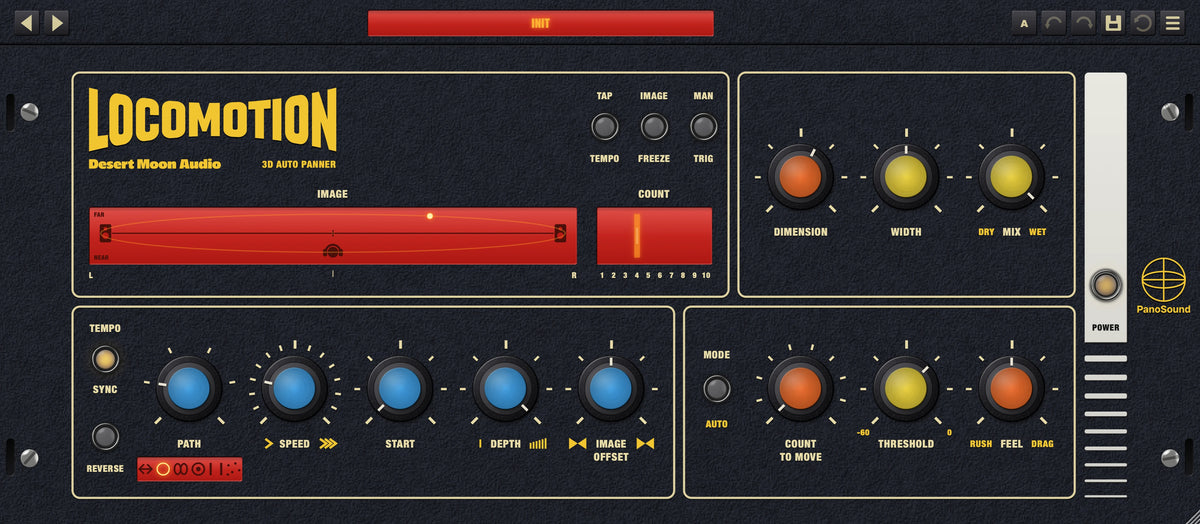Click count number 10 under the COUNT display
The width and height of the screenshot is (1200, 524).
(x=706, y=275)
